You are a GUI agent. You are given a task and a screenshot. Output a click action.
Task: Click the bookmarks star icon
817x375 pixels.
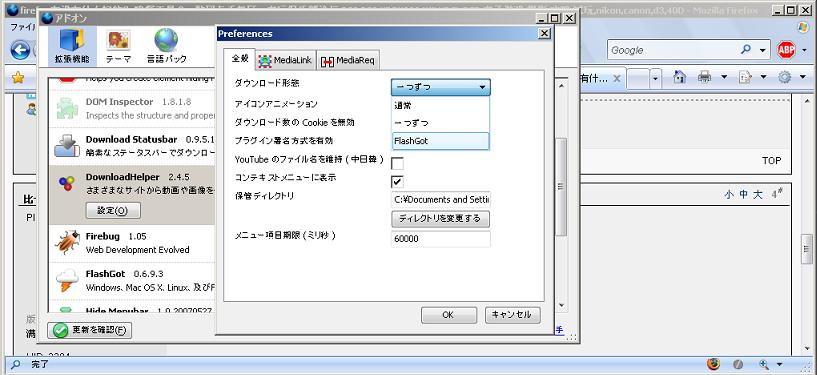(18, 78)
